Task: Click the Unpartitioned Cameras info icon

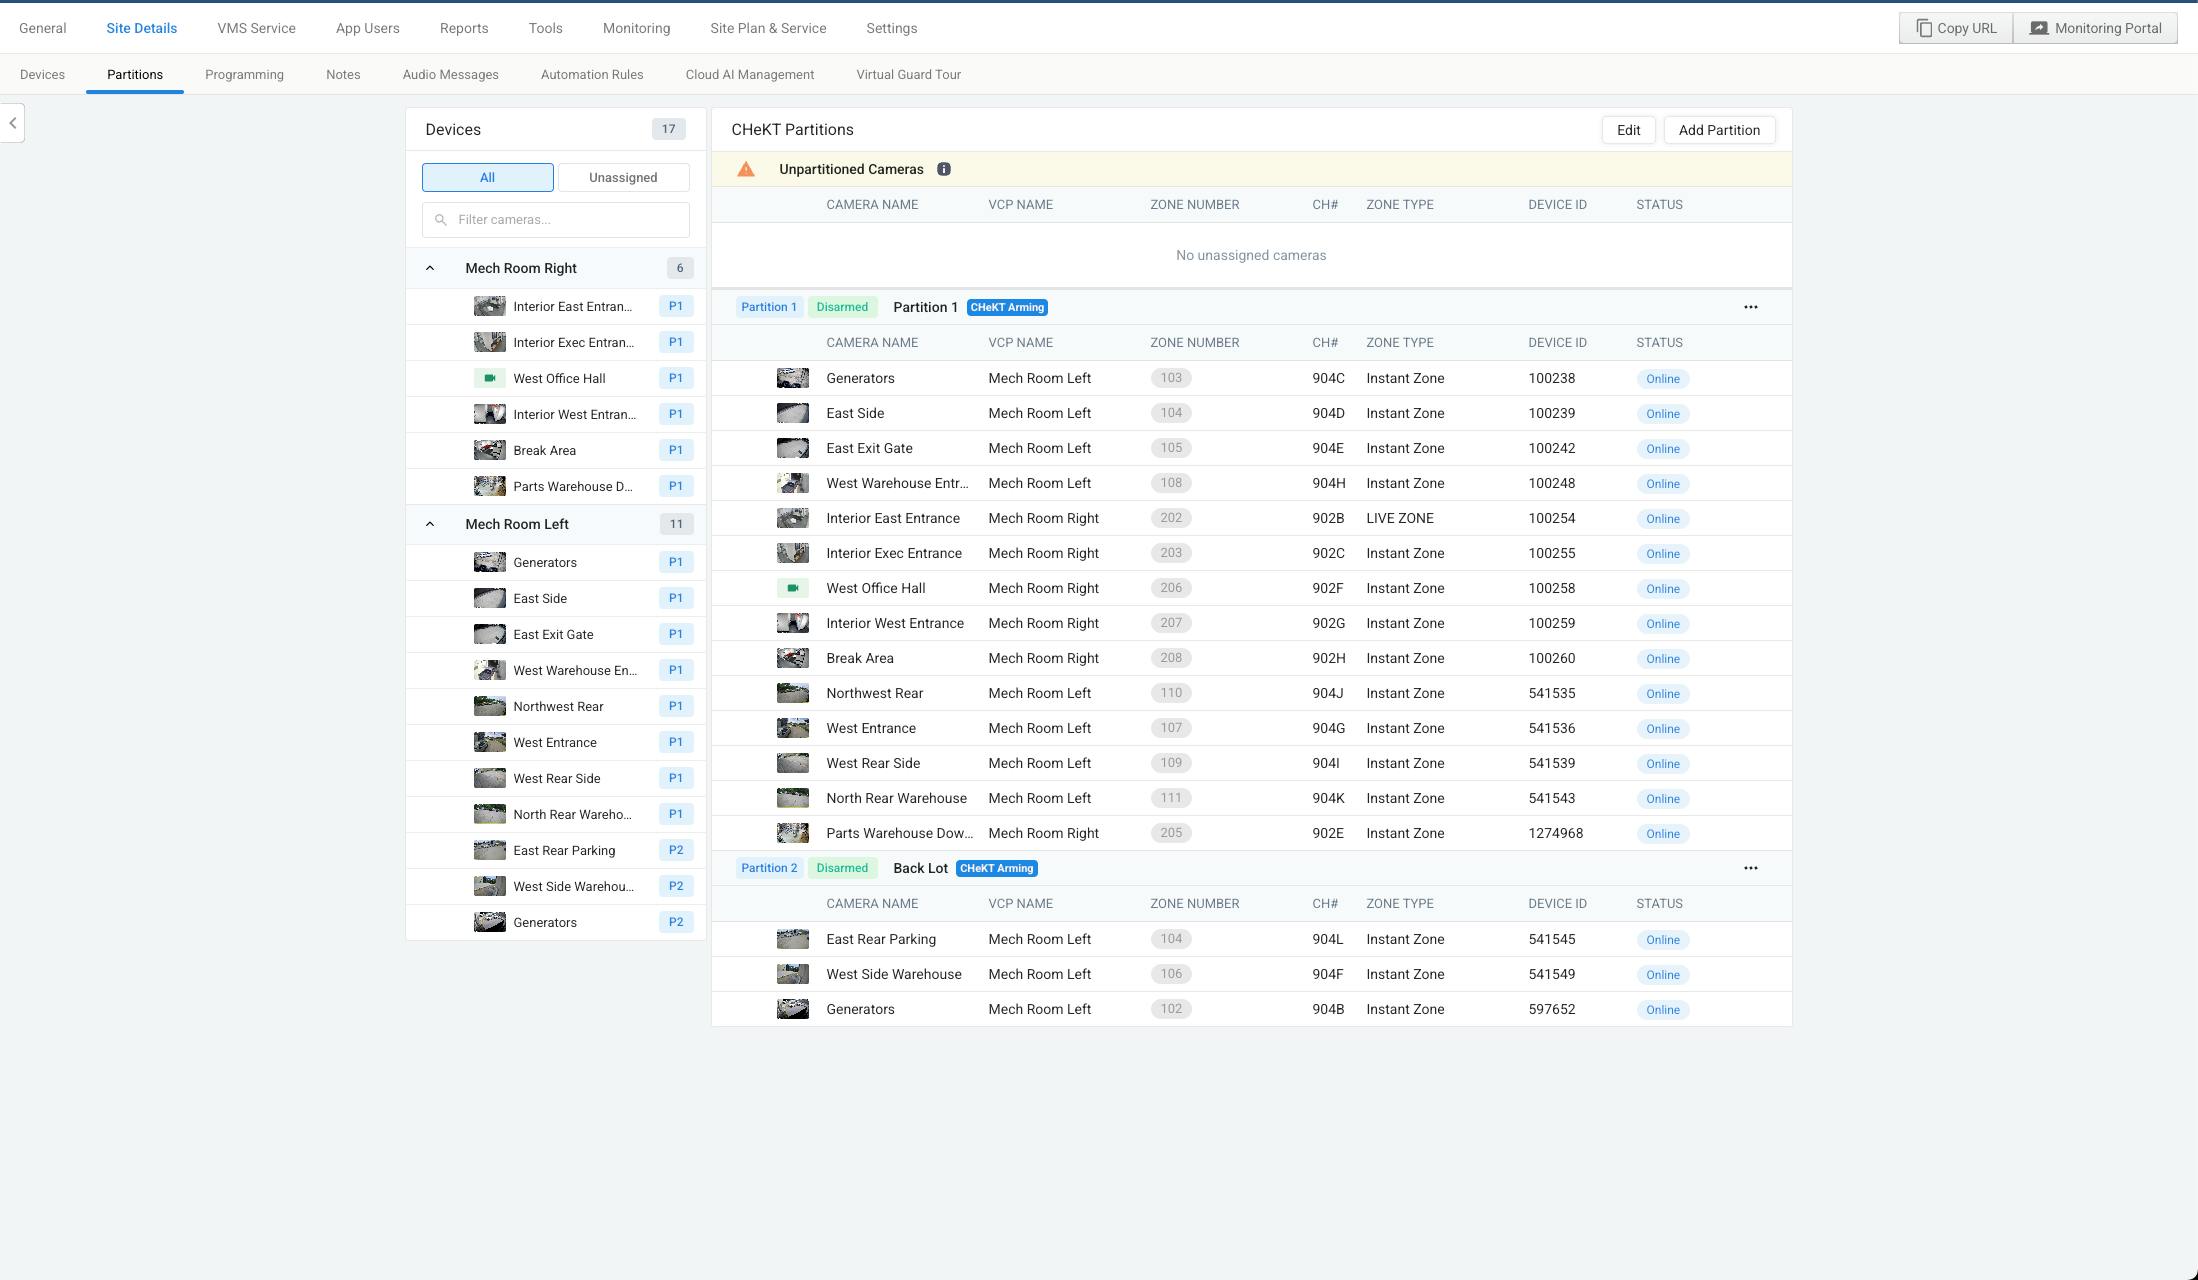Action: coord(943,169)
